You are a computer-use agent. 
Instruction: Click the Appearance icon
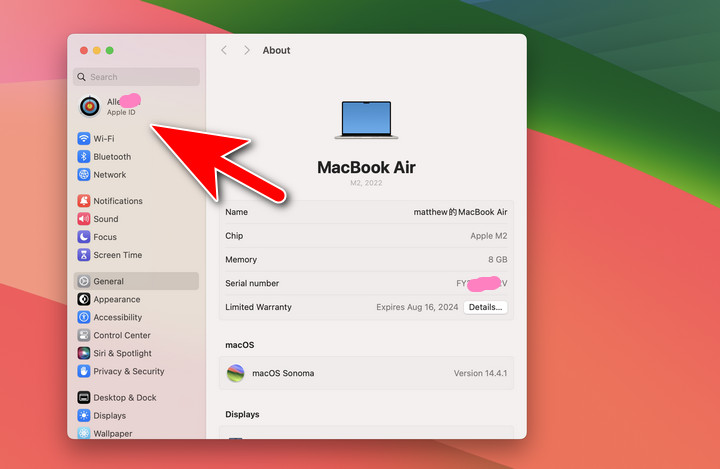click(x=84, y=299)
